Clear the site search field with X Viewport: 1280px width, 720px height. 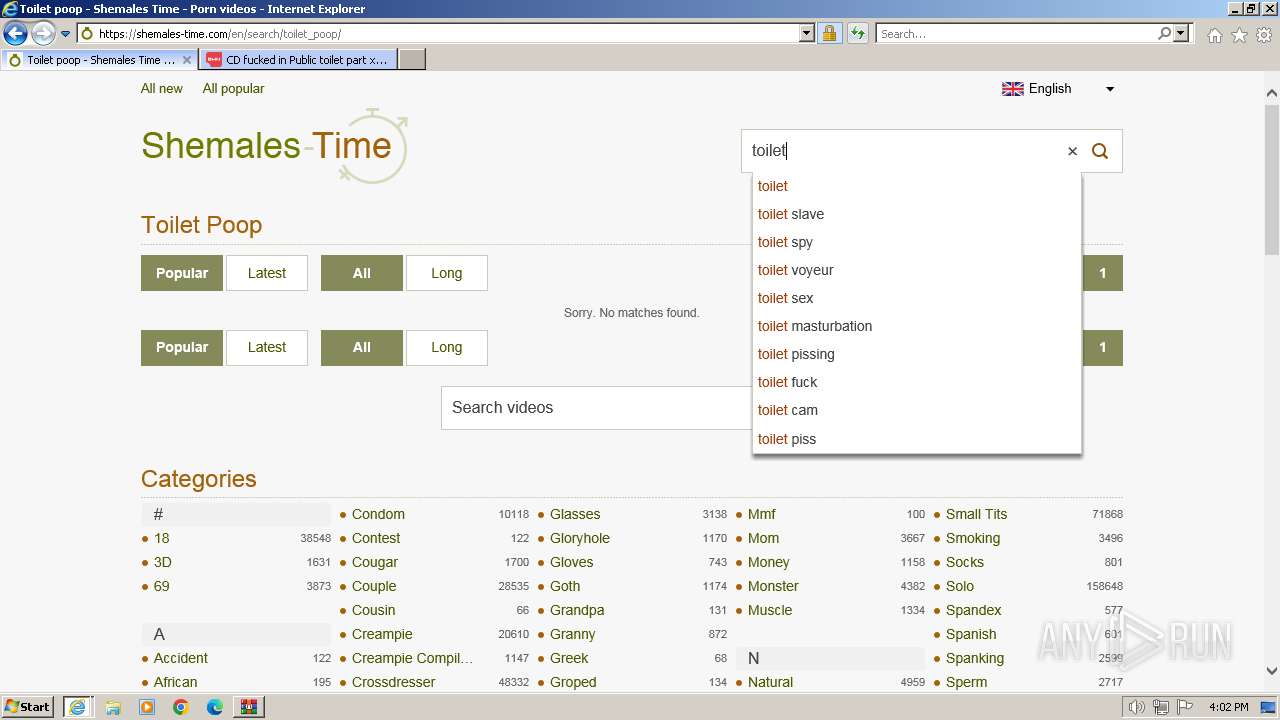pyautogui.click(x=1072, y=151)
